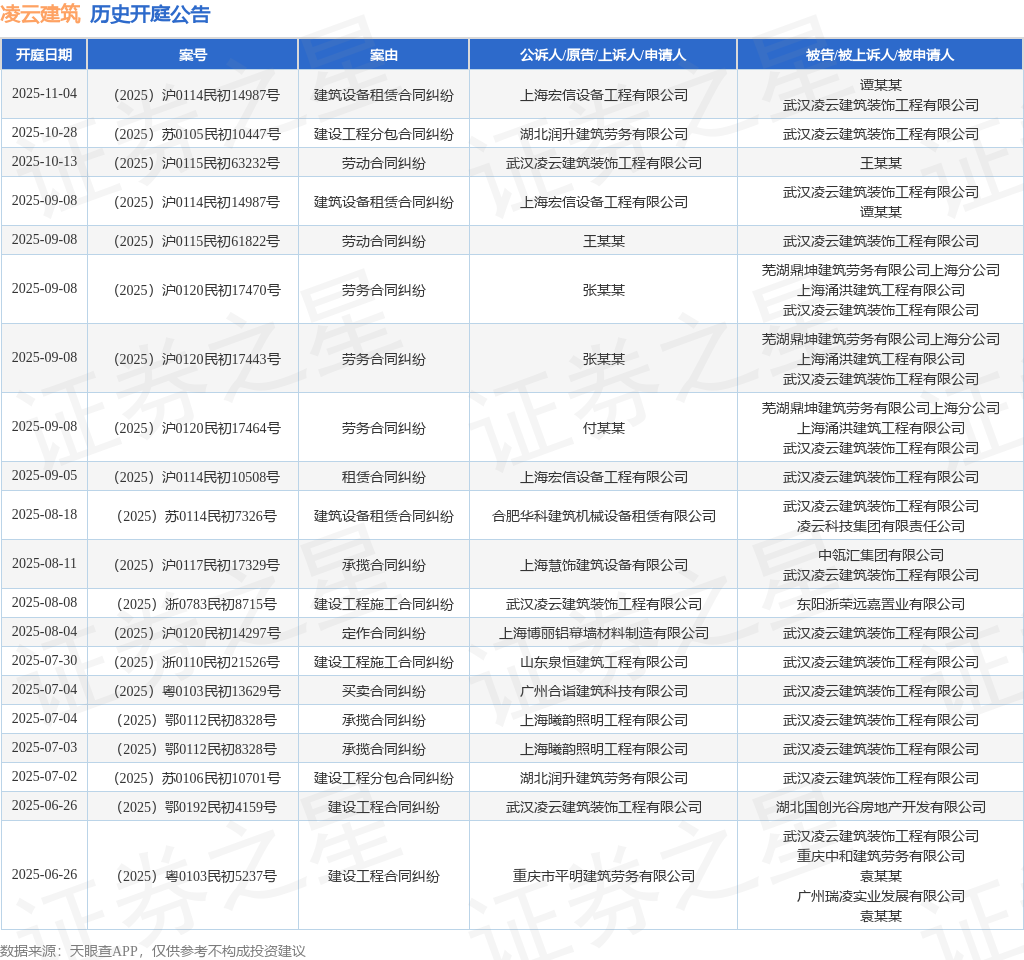This screenshot has width=1024, height=960.
Task: Click 建设工程施工合同纠纷 in the 2025-07-30 row
Action: click(384, 662)
